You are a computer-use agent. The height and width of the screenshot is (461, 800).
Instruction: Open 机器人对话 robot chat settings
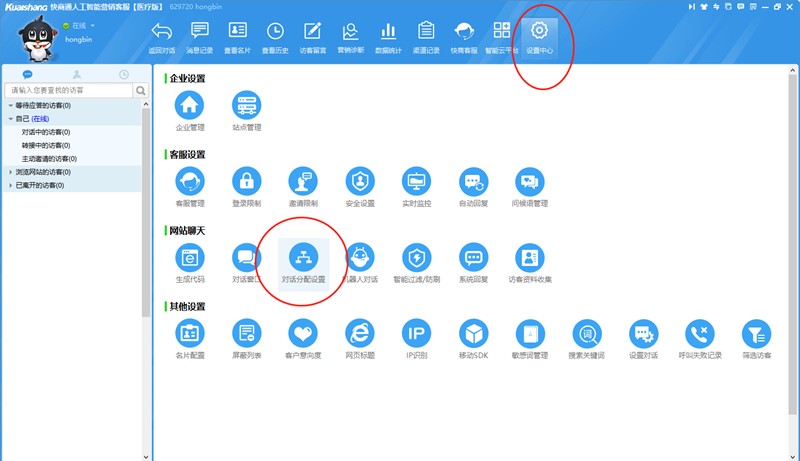click(x=359, y=257)
